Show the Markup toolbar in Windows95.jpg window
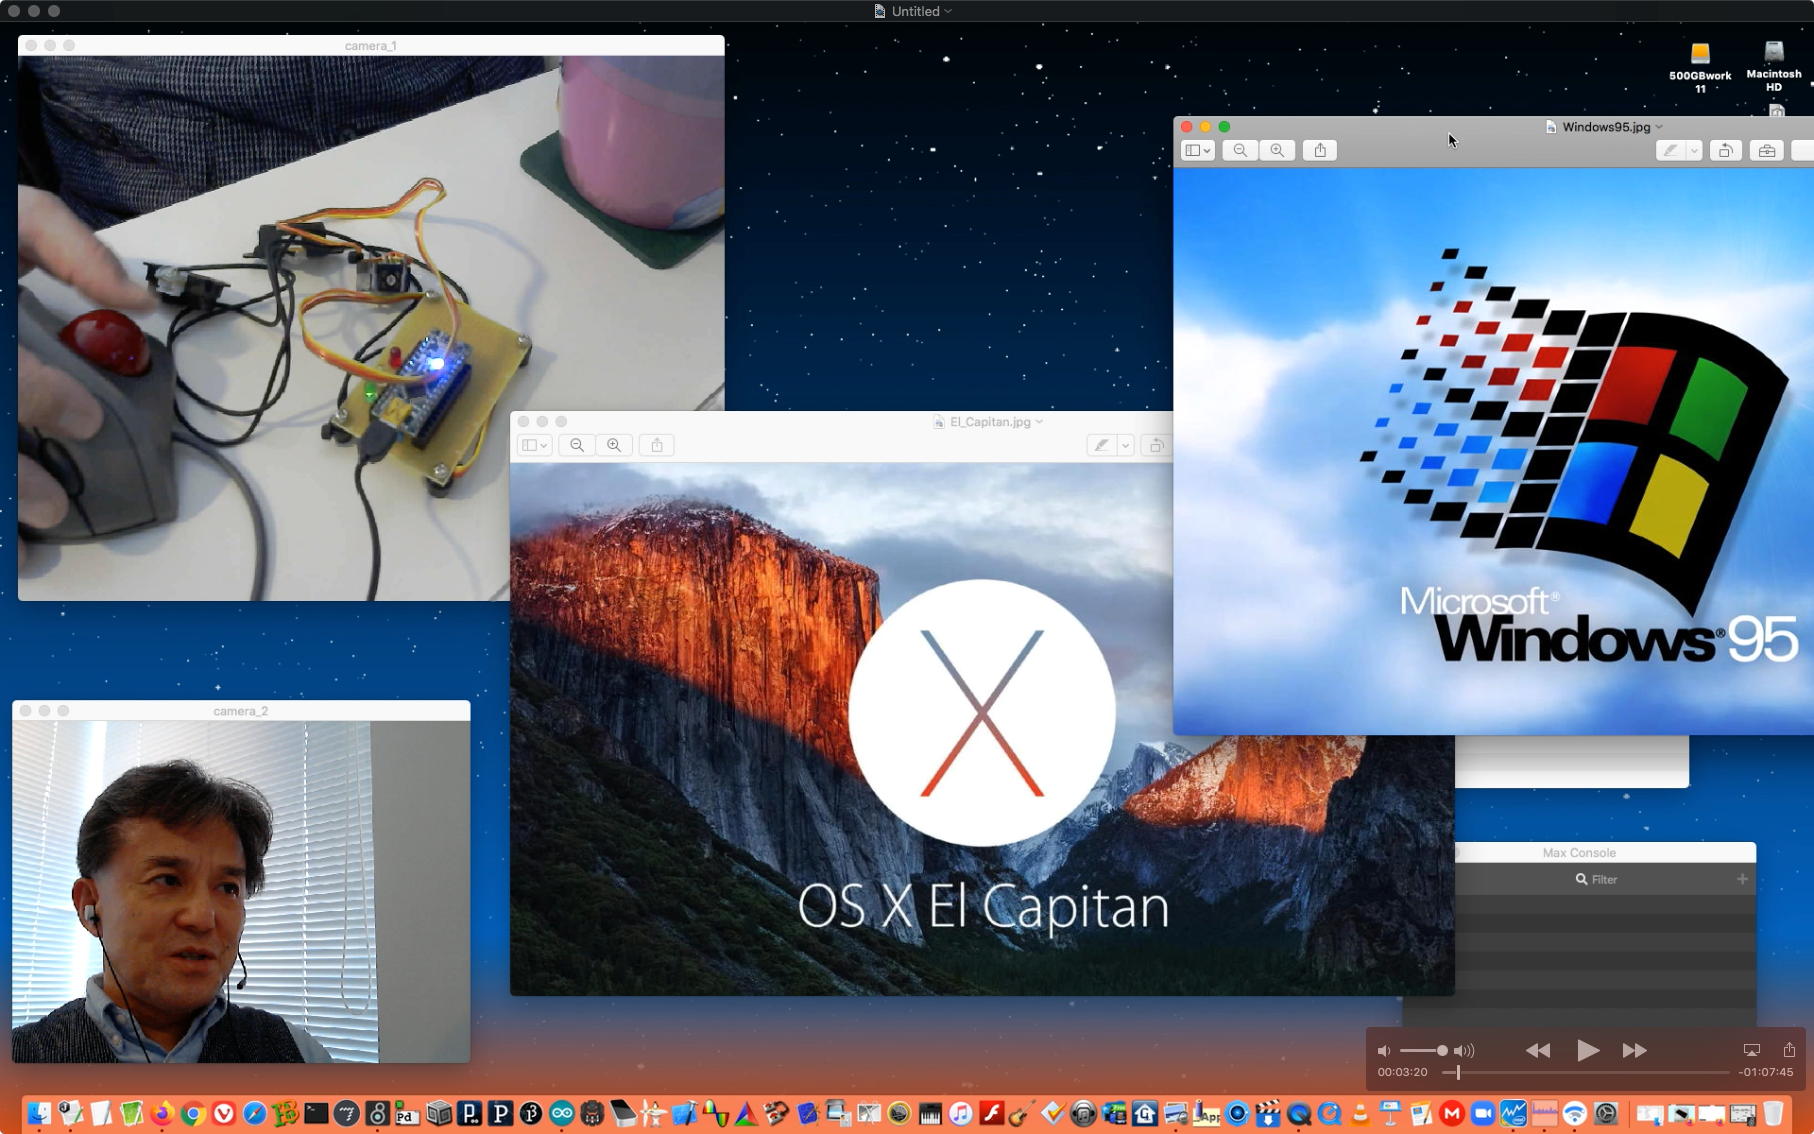The height and width of the screenshot is (1134, 1814). [x=1767, y=150]
